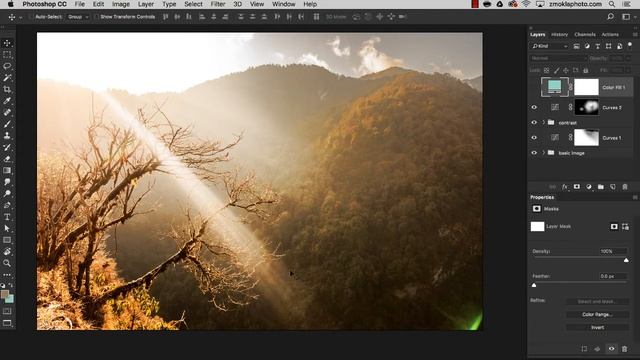Switch to the Actions tab
Image resolution: width=640 pixels, height=360 pixels.
point(610,34)
